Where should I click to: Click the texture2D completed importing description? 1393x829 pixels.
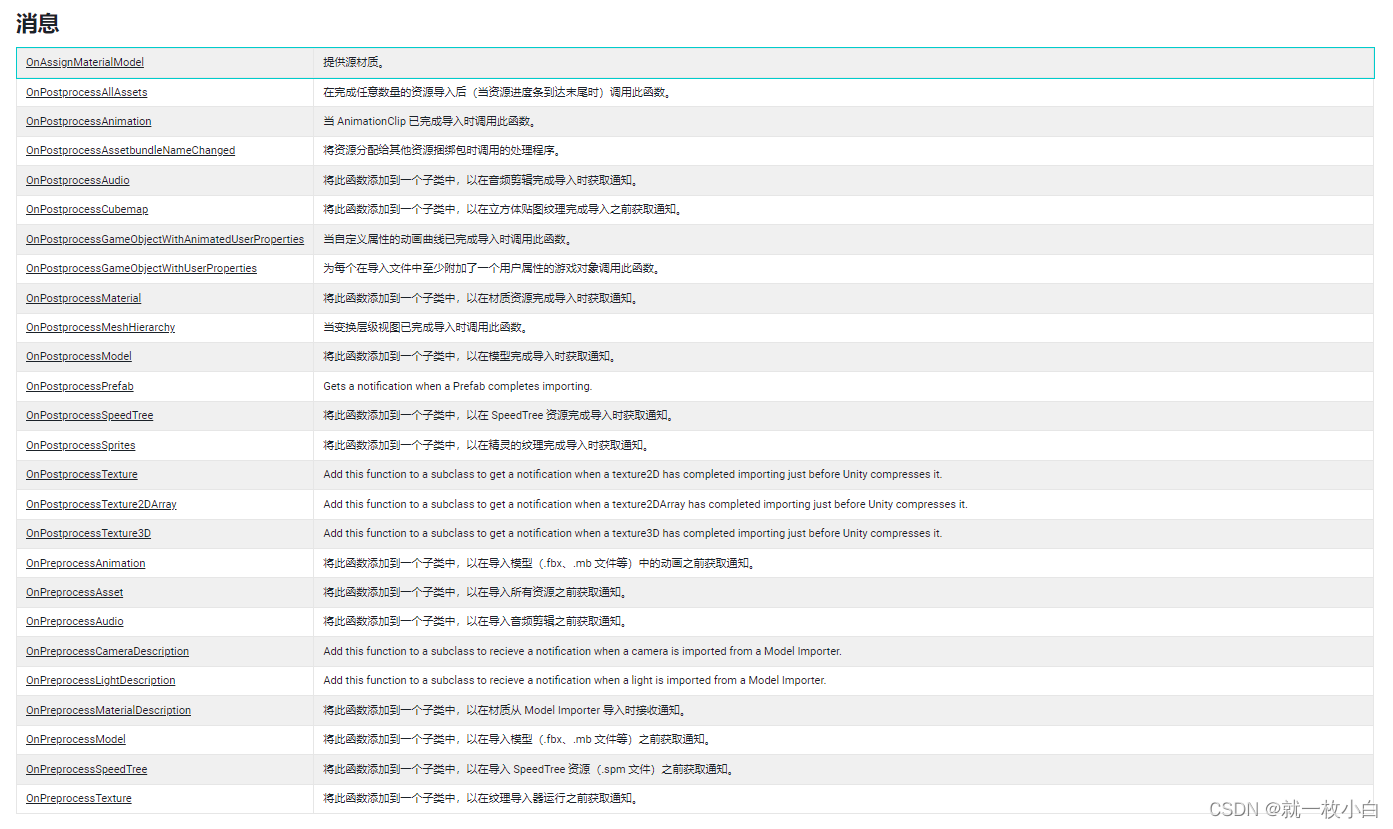632,474
